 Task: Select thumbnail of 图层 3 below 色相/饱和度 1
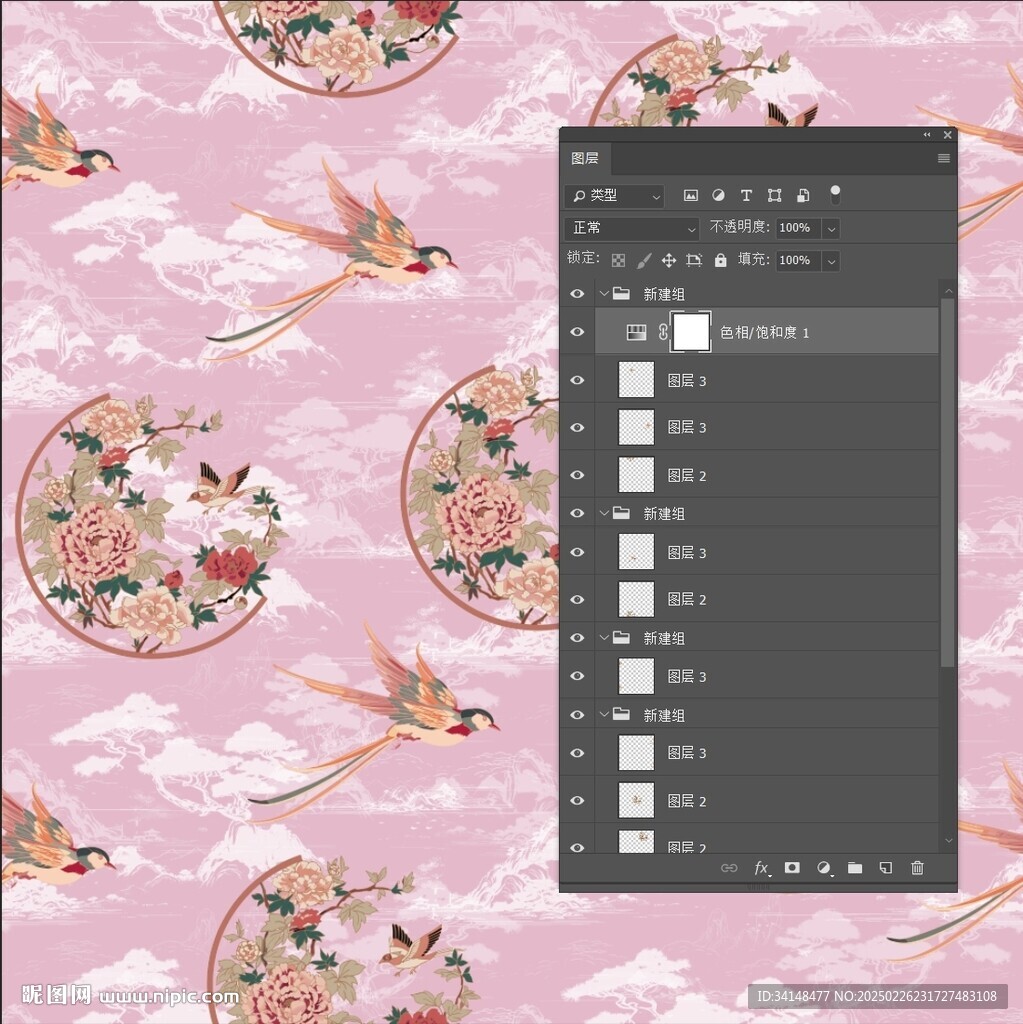click(x=636, y=380)
